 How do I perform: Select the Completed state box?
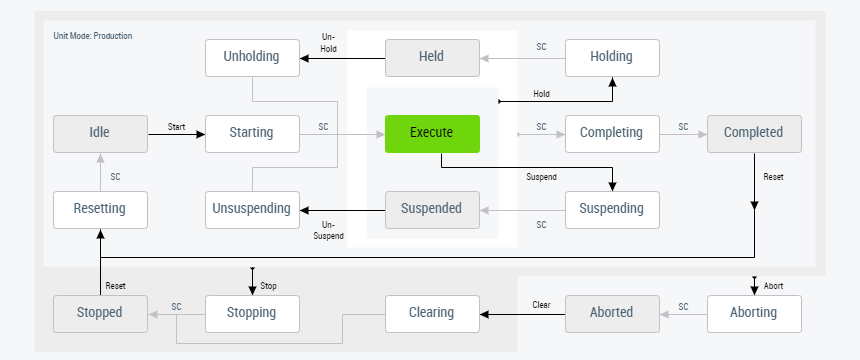(754, 134)
